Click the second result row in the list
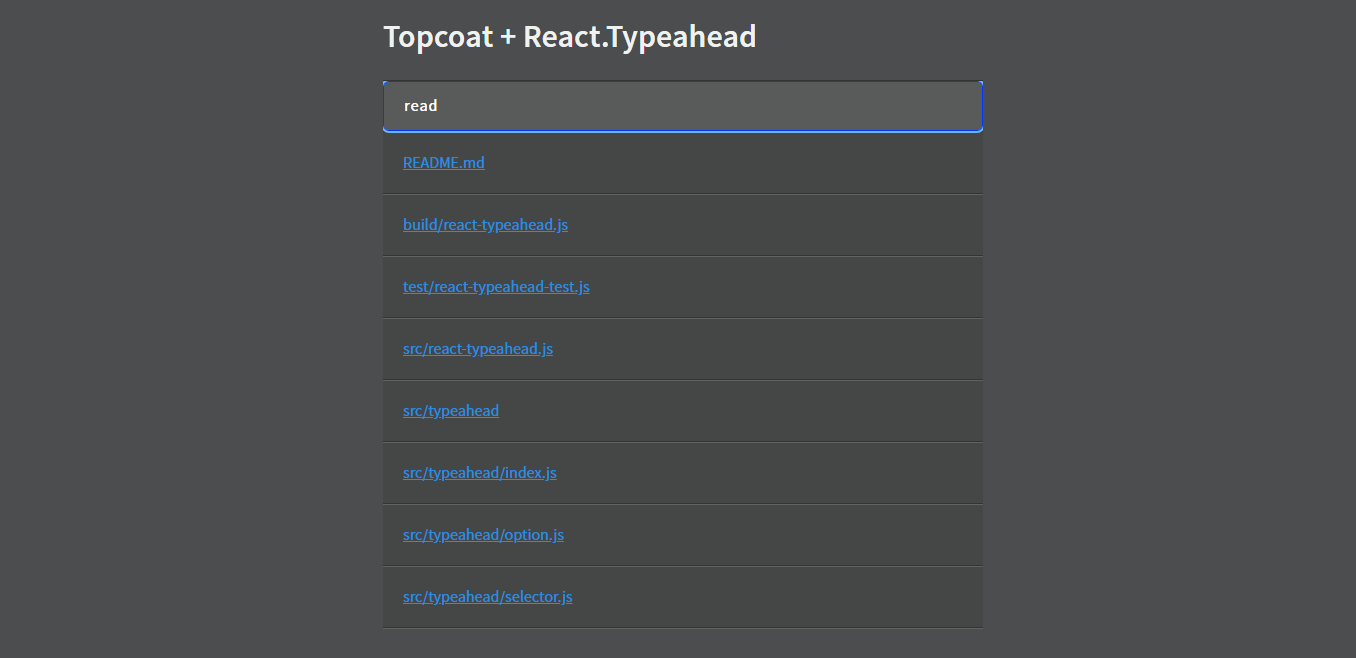 click(682, 224)
